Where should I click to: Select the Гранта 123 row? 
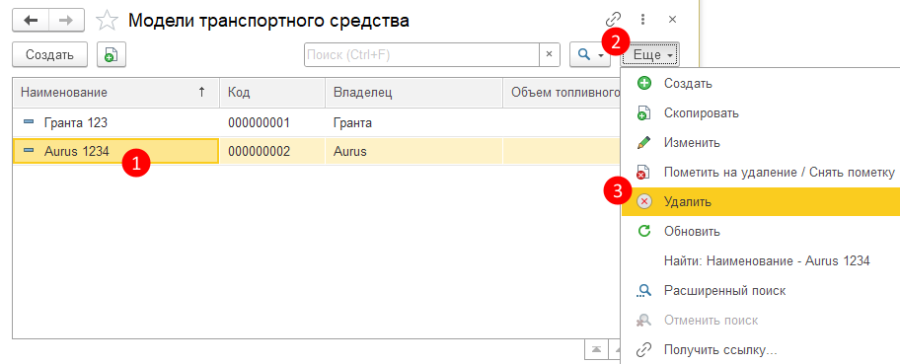(316, 122)
